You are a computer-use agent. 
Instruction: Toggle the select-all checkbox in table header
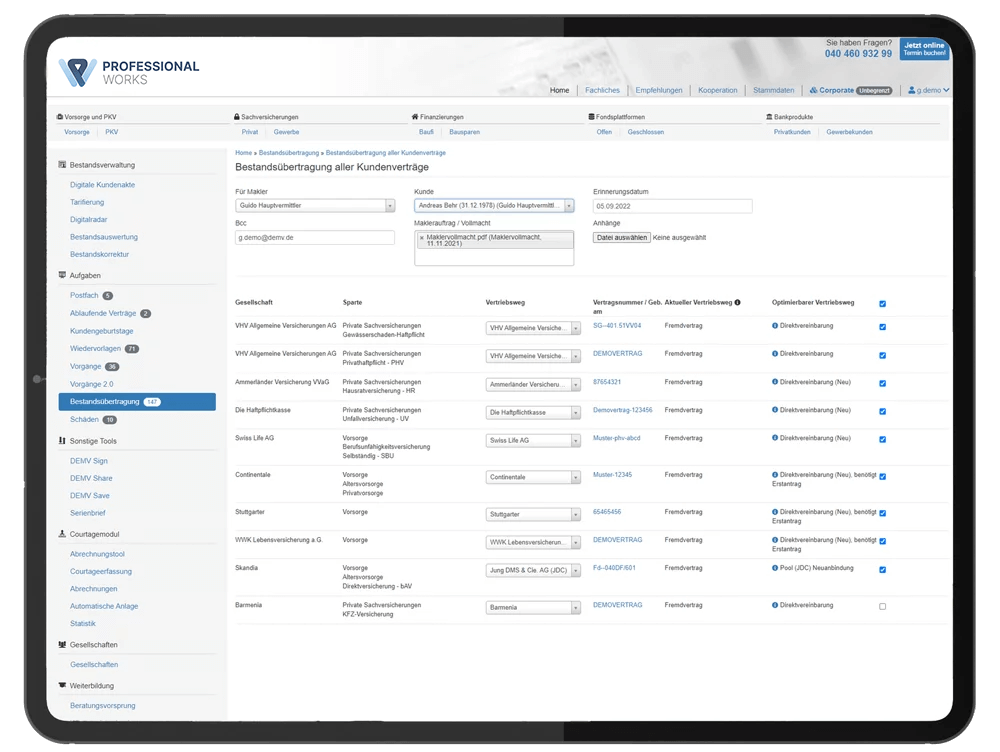(883, 304)
